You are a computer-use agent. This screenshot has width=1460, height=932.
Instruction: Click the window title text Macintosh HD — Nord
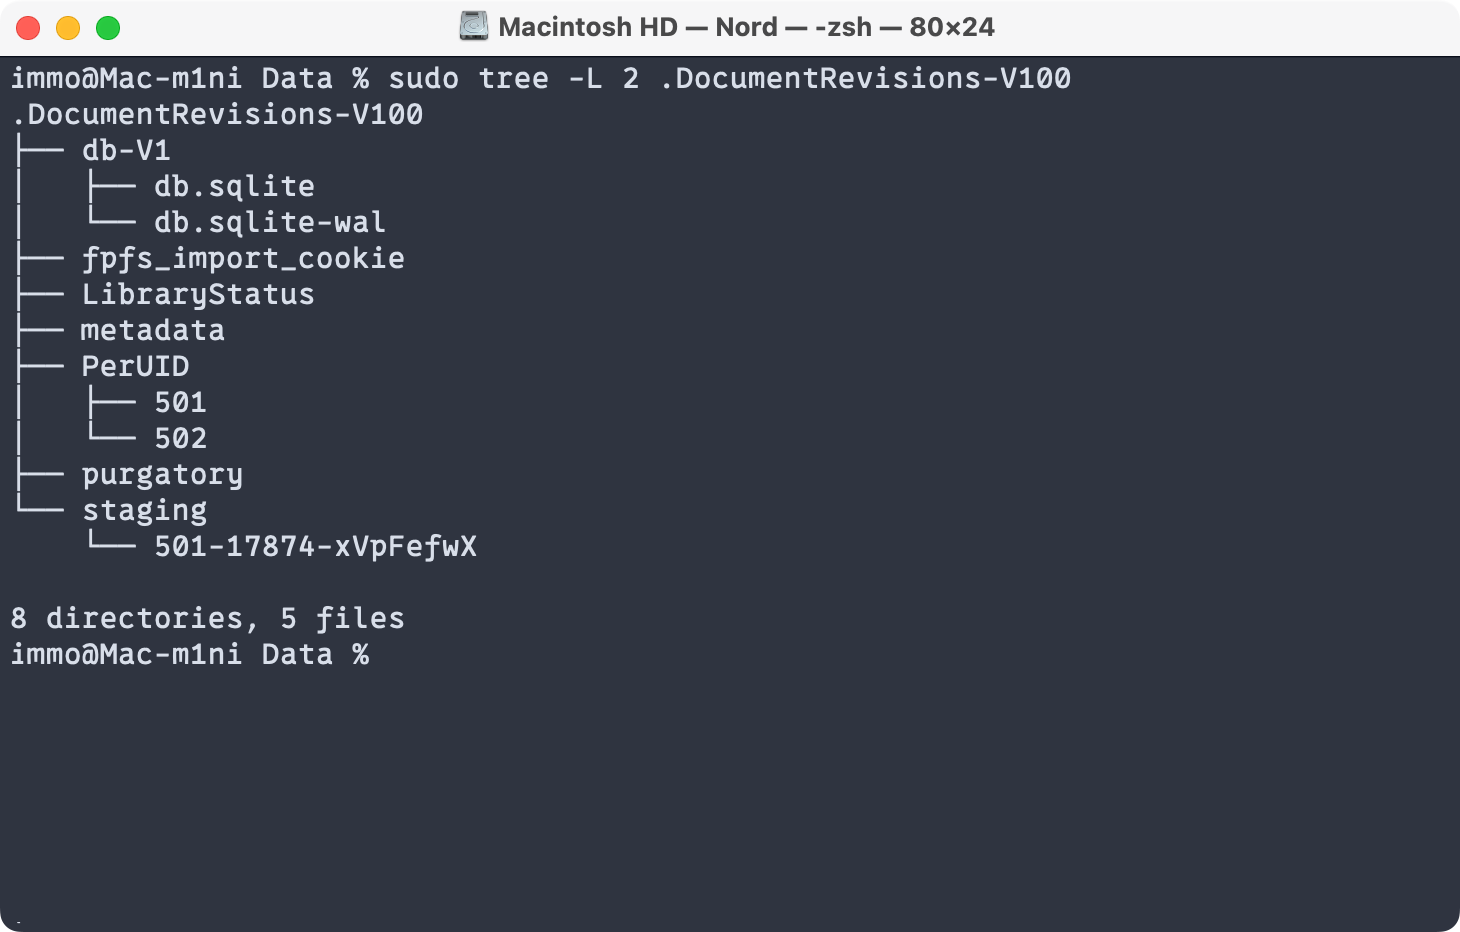pos(638,27)
